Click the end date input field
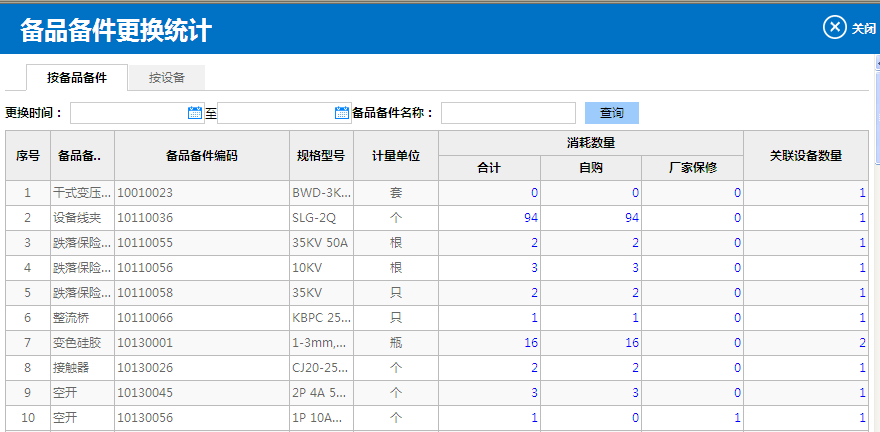 (x=275, y=113)
